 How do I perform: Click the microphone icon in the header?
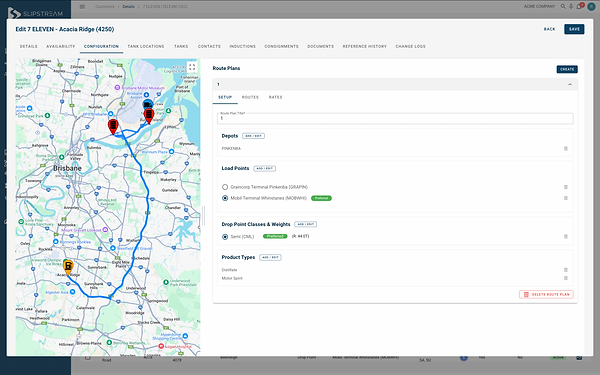[571, 7]
